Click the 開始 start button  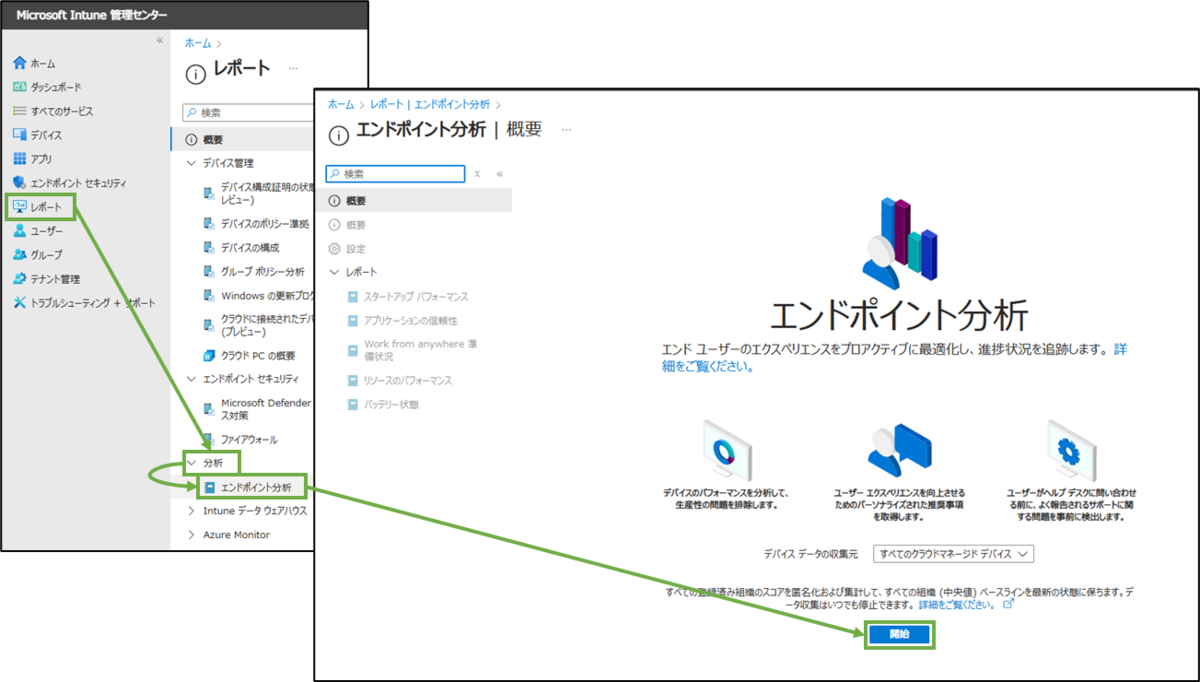tap(899, 635)
